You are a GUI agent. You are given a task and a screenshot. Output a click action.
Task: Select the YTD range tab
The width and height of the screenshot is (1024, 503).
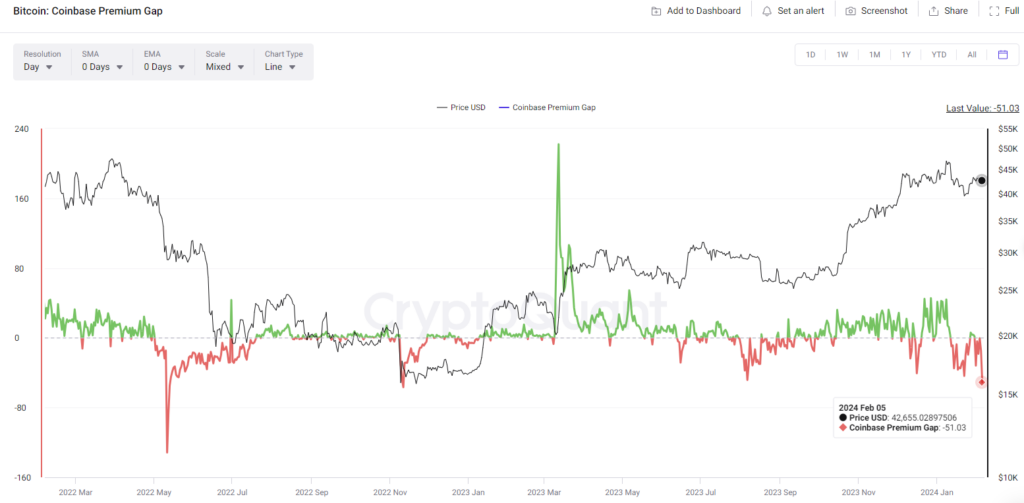[x=938, y=55]
